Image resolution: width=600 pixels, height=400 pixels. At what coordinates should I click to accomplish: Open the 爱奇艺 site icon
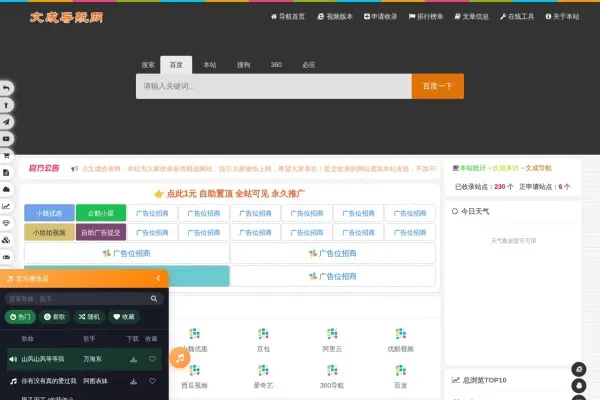click(x=263, y=371)
